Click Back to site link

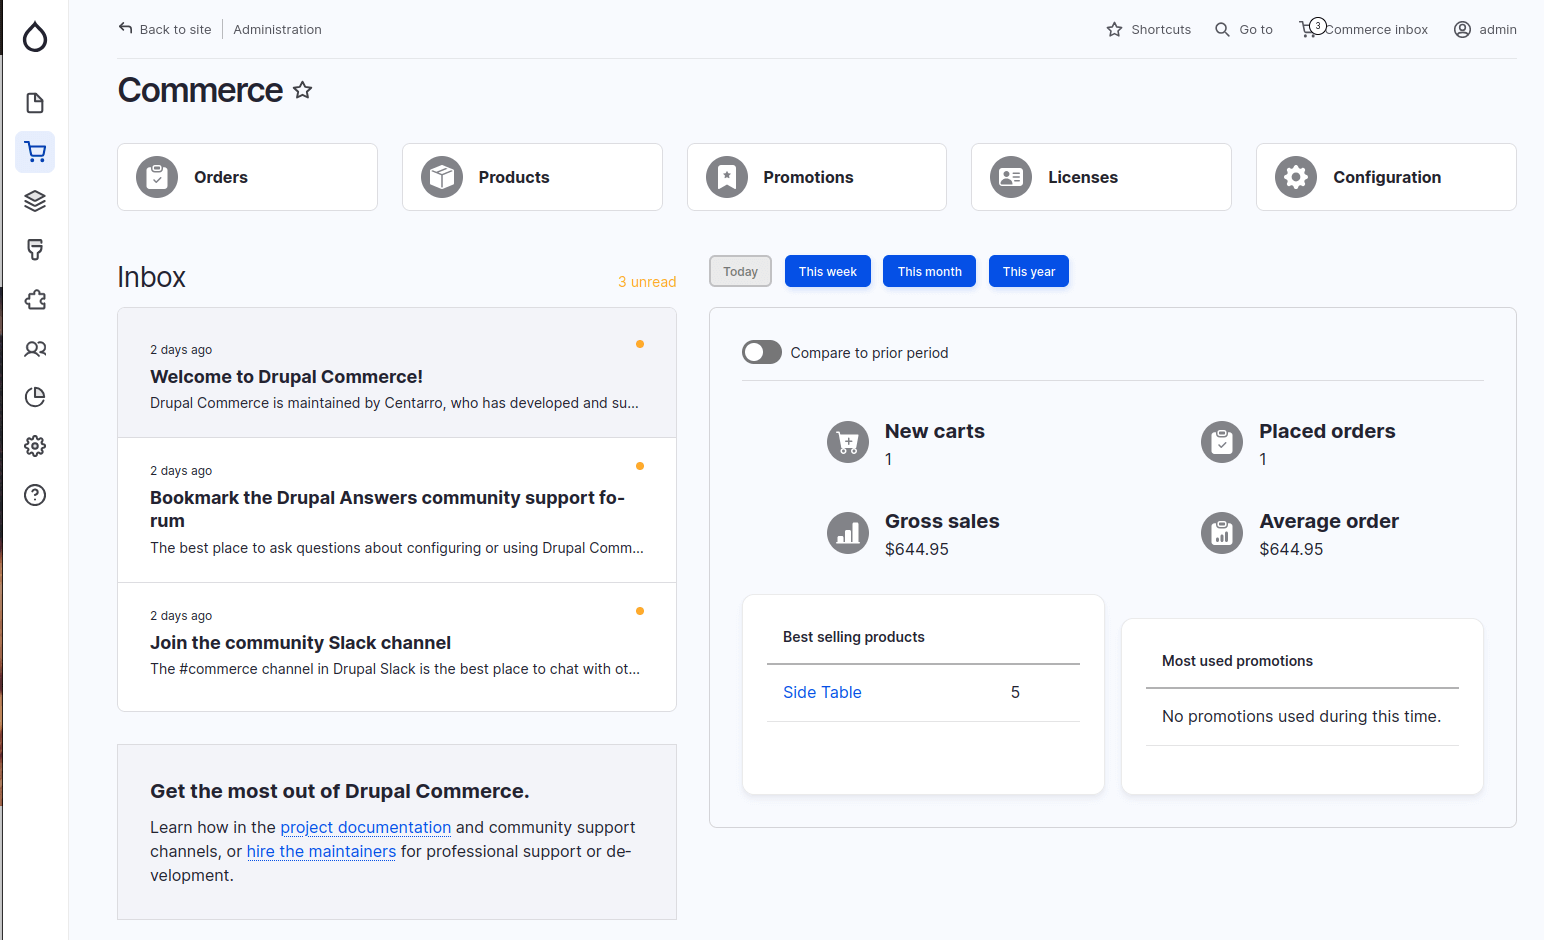165,29
